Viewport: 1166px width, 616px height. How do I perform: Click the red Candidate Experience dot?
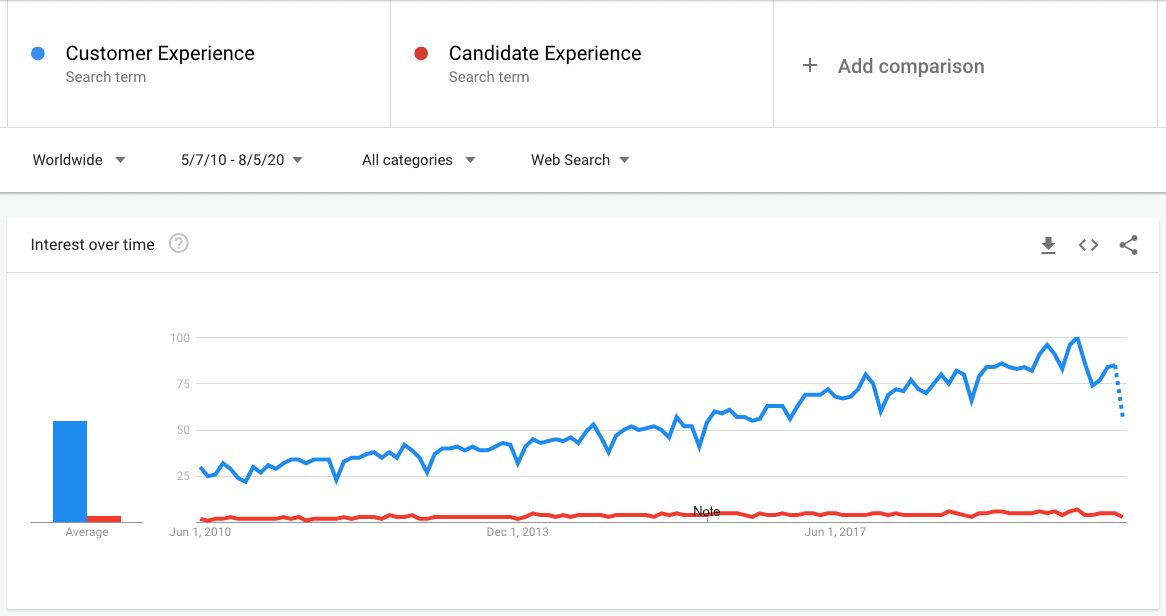pos(421,53)
